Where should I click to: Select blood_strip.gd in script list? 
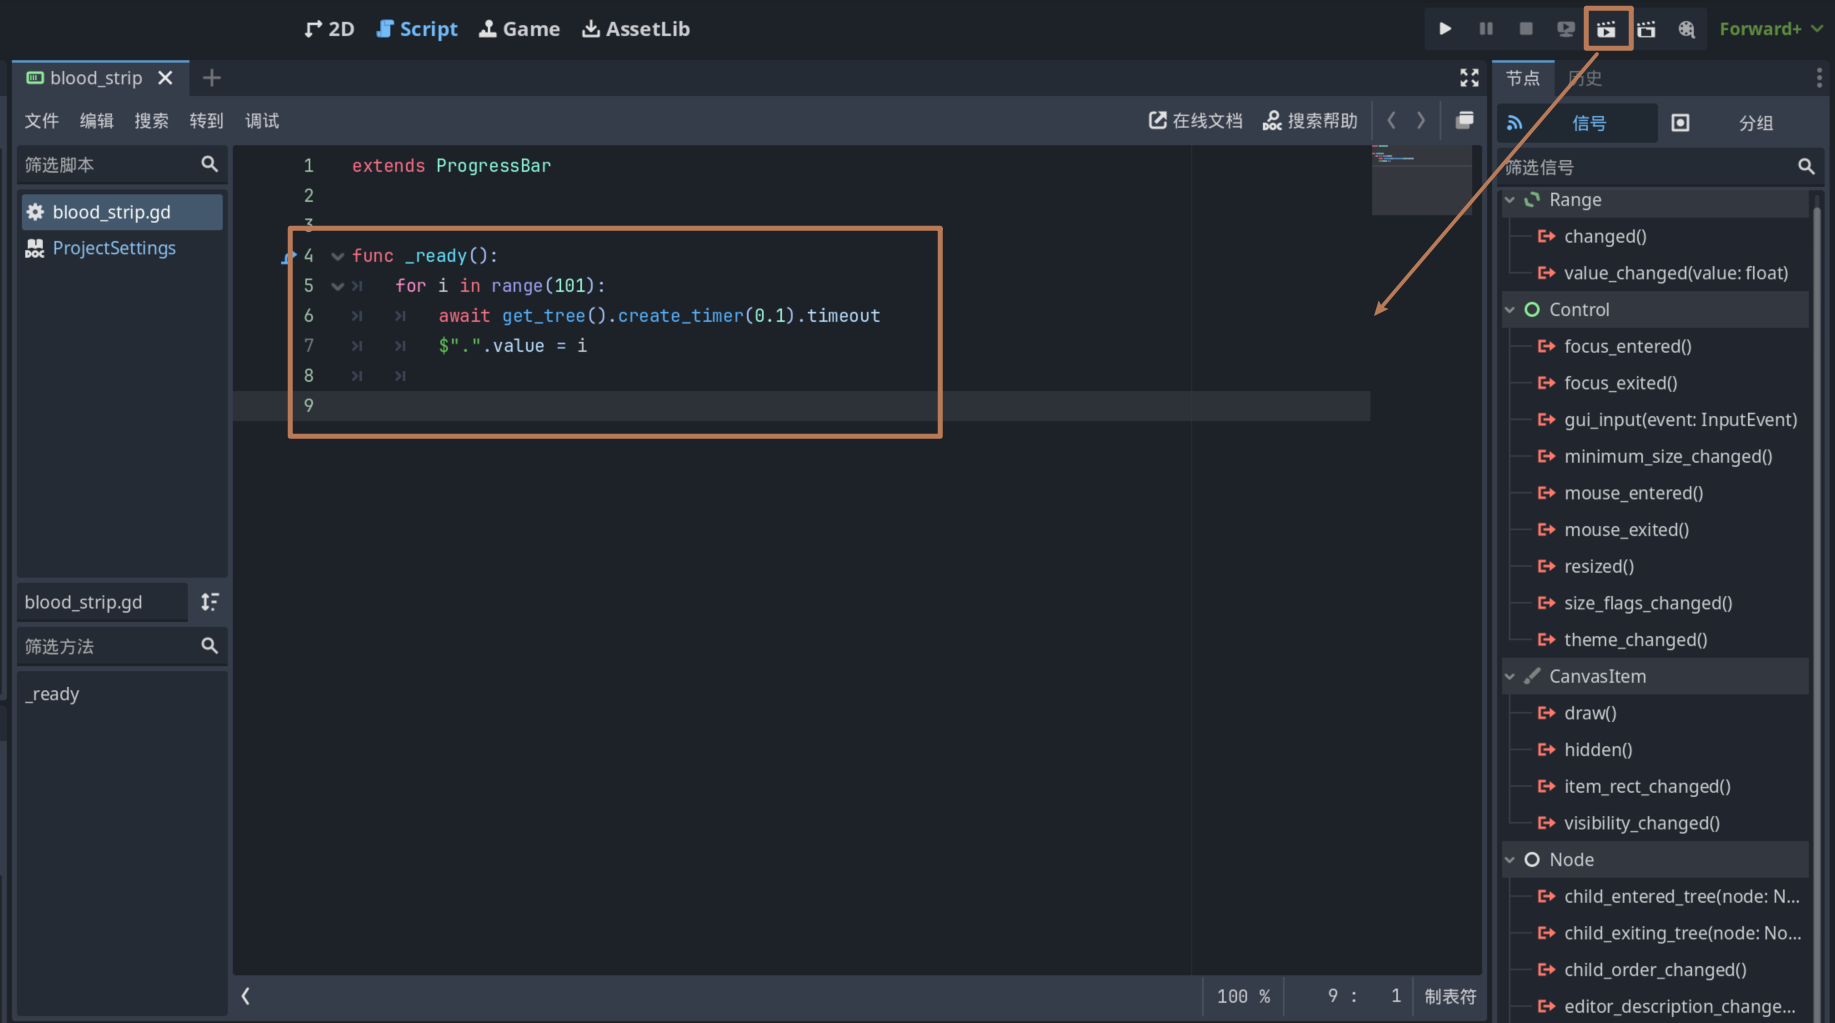point(122,212)
